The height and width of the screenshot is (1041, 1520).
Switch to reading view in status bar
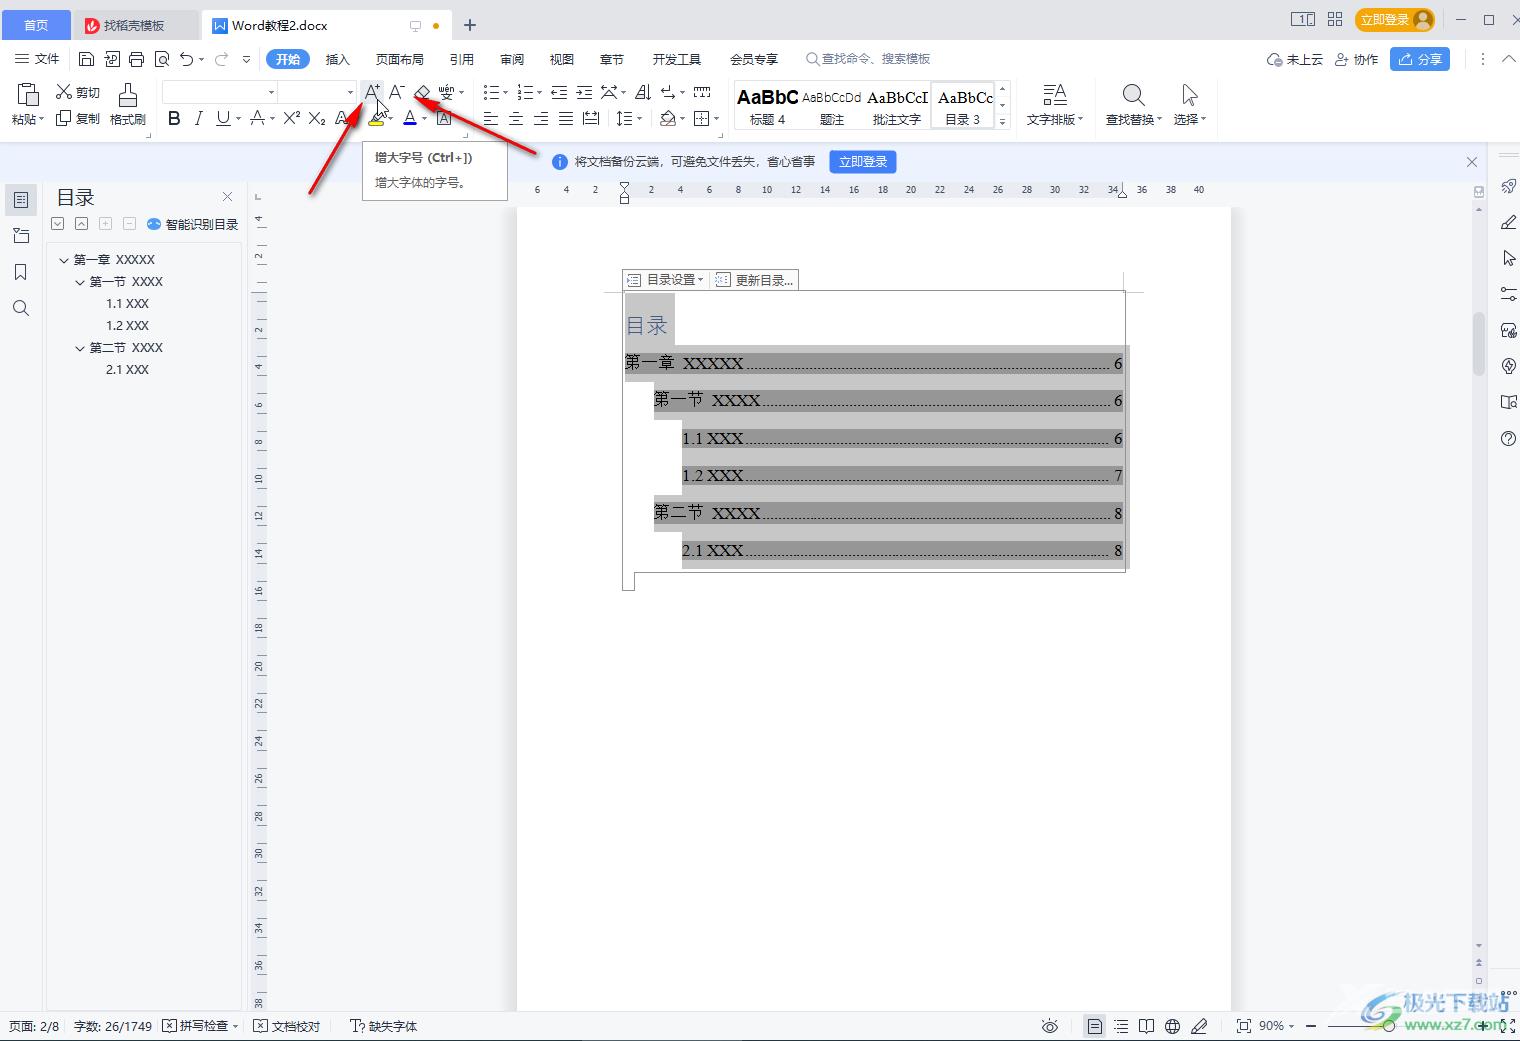coord(1147,1026)
